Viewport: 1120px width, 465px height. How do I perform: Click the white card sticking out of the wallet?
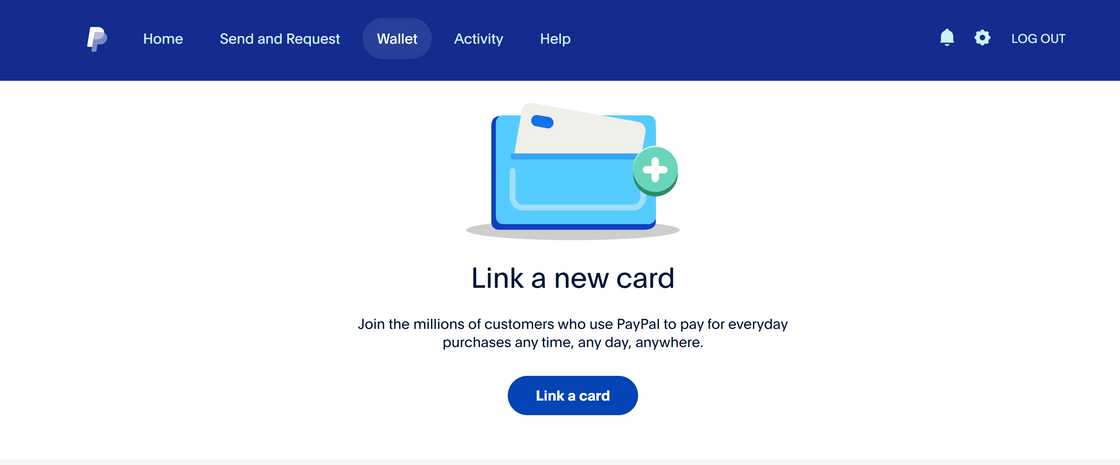[x=579, y=130]
